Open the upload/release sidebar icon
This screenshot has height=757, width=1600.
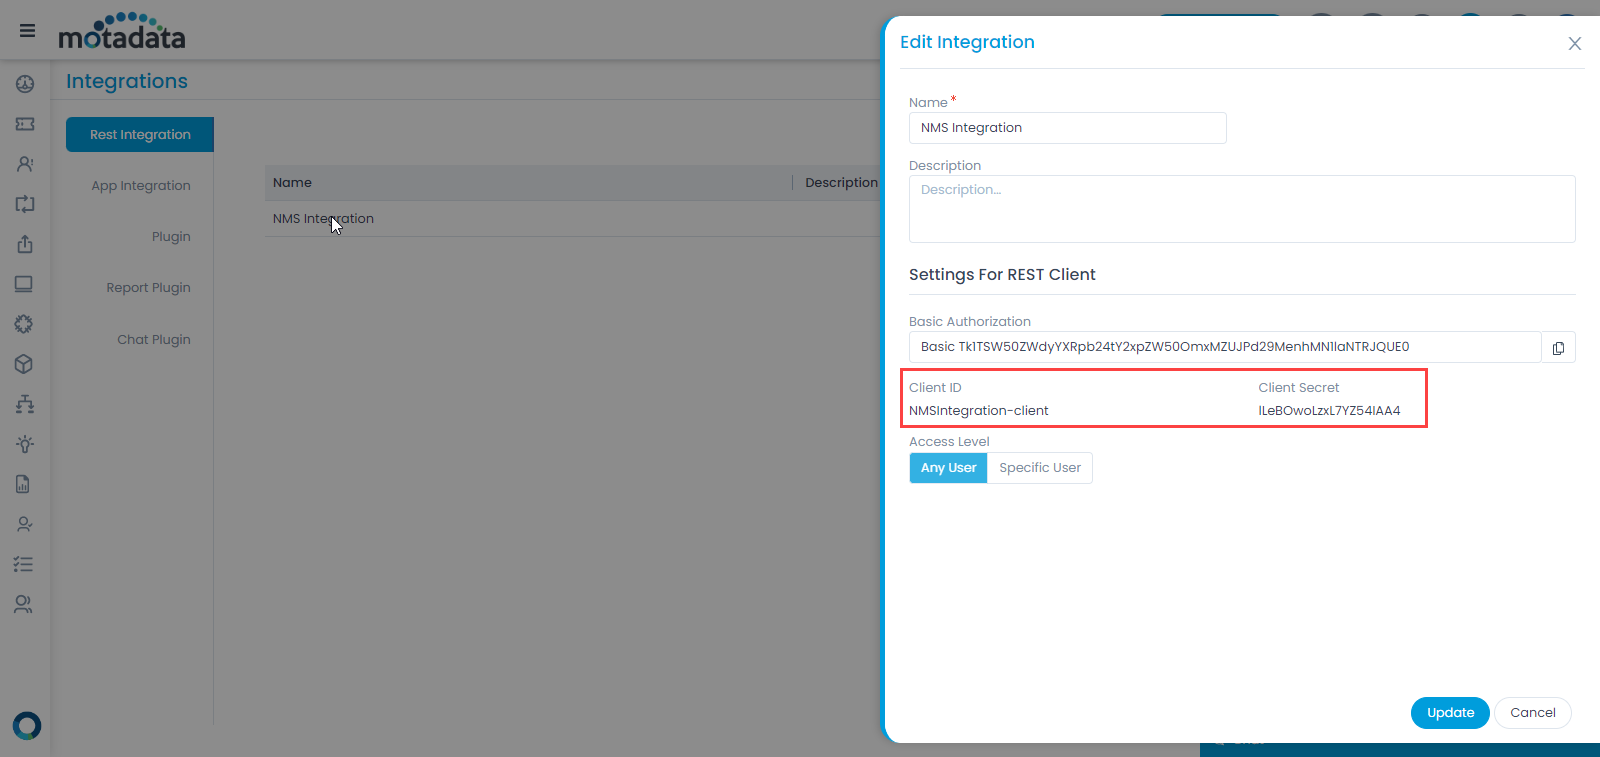25,244
